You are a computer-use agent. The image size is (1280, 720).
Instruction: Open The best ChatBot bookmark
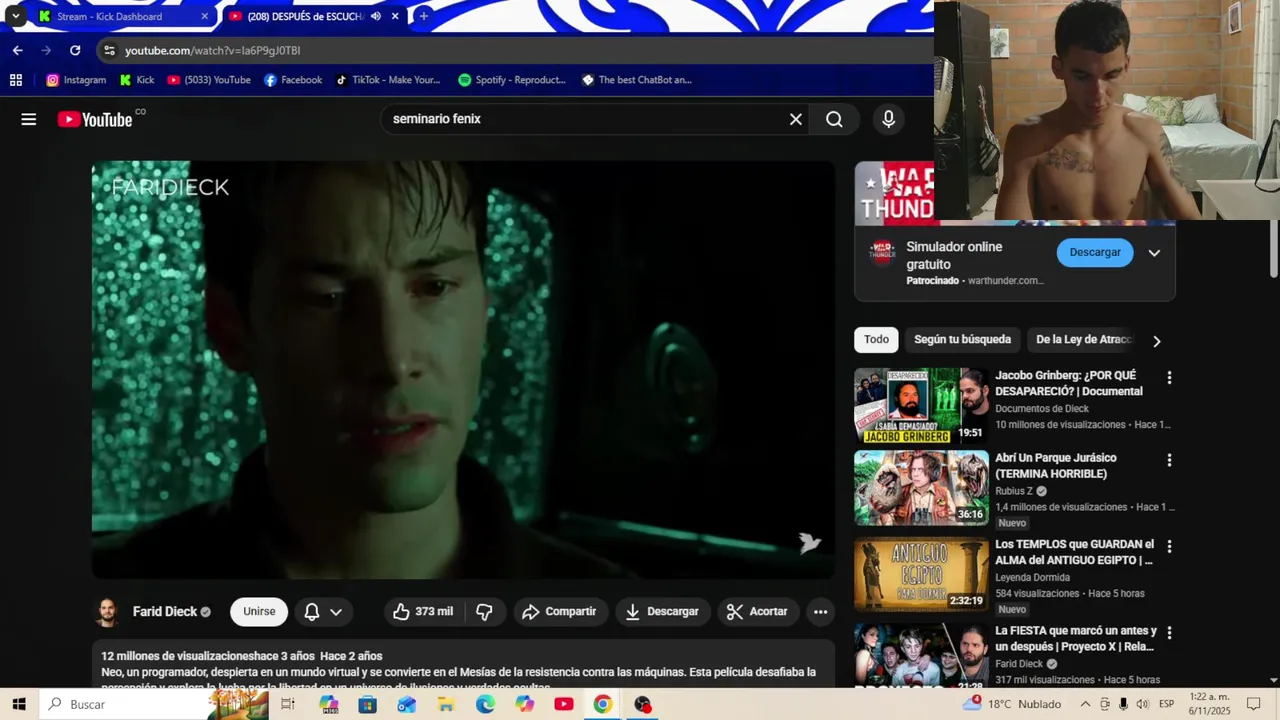637,80
